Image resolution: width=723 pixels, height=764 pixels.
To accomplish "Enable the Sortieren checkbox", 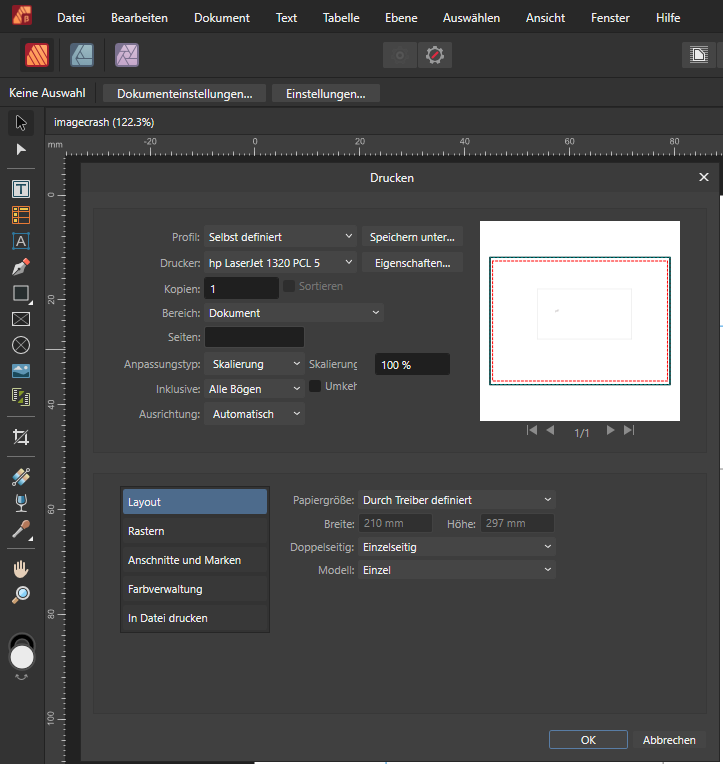I will coord(289,287).
